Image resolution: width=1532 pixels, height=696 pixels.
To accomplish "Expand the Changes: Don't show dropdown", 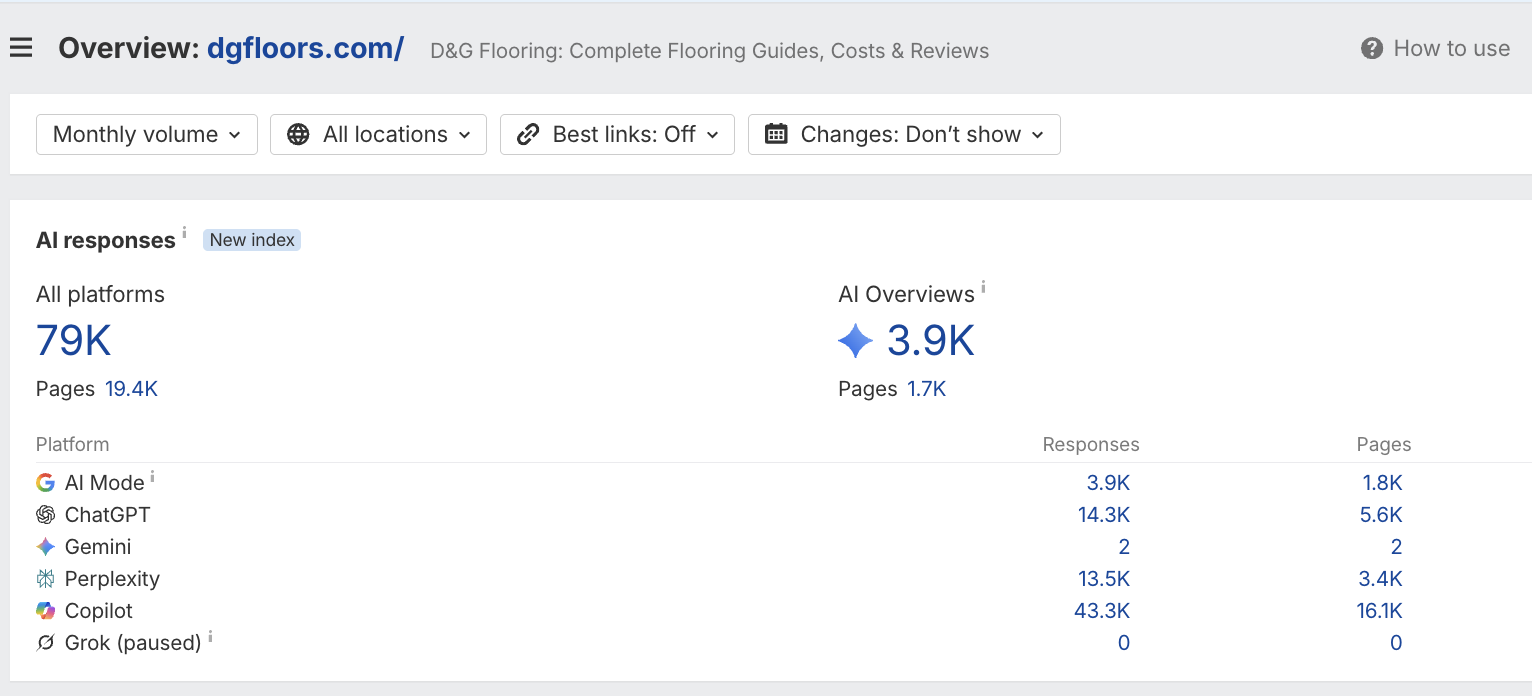I will click(904, 134).
